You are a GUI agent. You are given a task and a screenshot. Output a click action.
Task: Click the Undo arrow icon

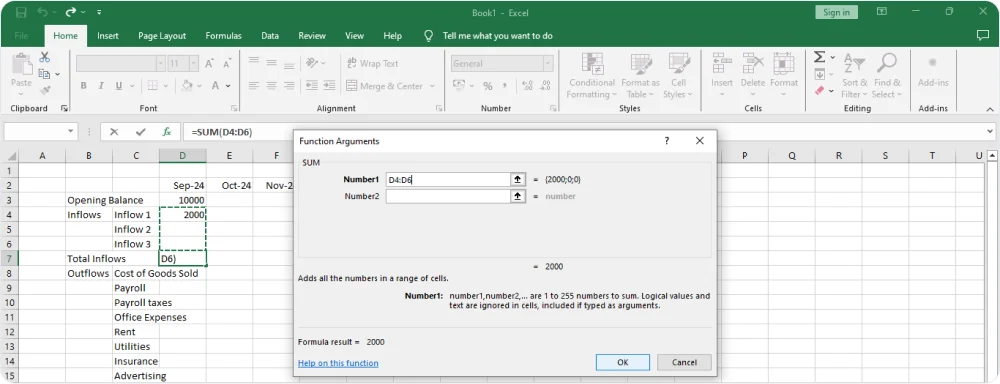(x=43, y=12)
